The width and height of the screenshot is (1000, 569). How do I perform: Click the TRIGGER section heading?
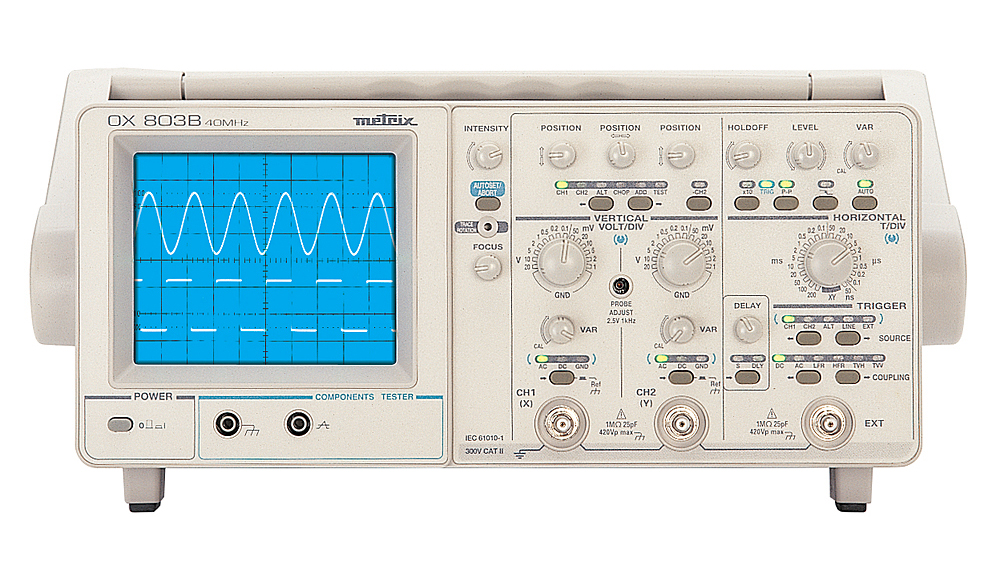point(881,306)
